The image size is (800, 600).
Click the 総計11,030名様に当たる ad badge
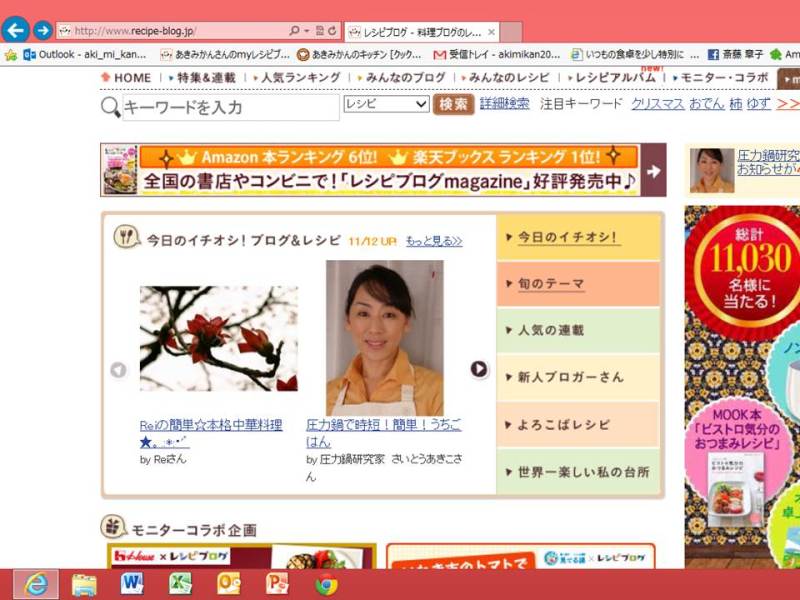[745, 271]
